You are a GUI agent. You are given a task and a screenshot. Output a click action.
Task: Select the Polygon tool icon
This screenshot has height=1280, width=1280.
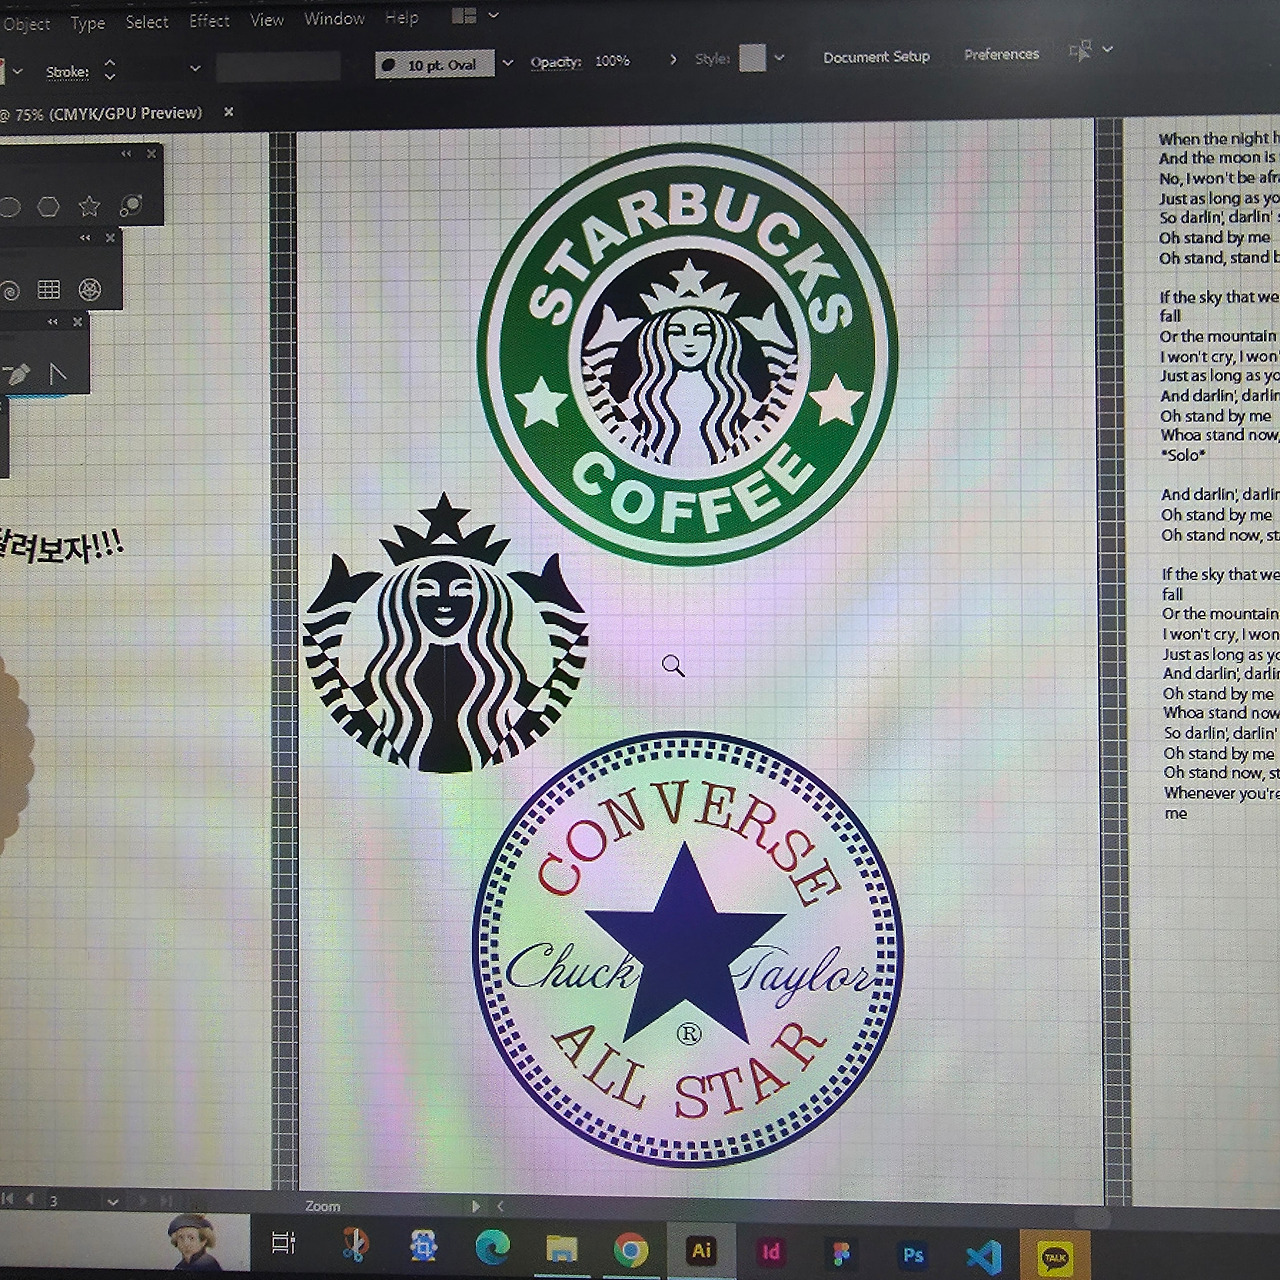point(48,207)
